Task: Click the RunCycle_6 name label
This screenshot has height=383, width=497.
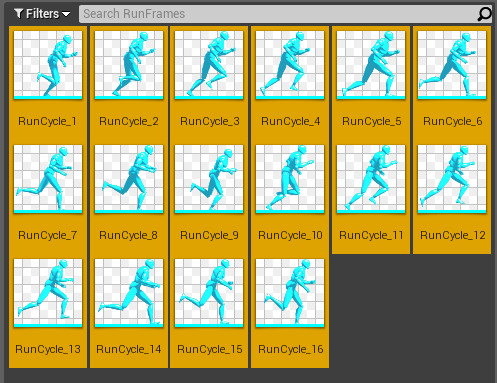Action: click(453, 121)
